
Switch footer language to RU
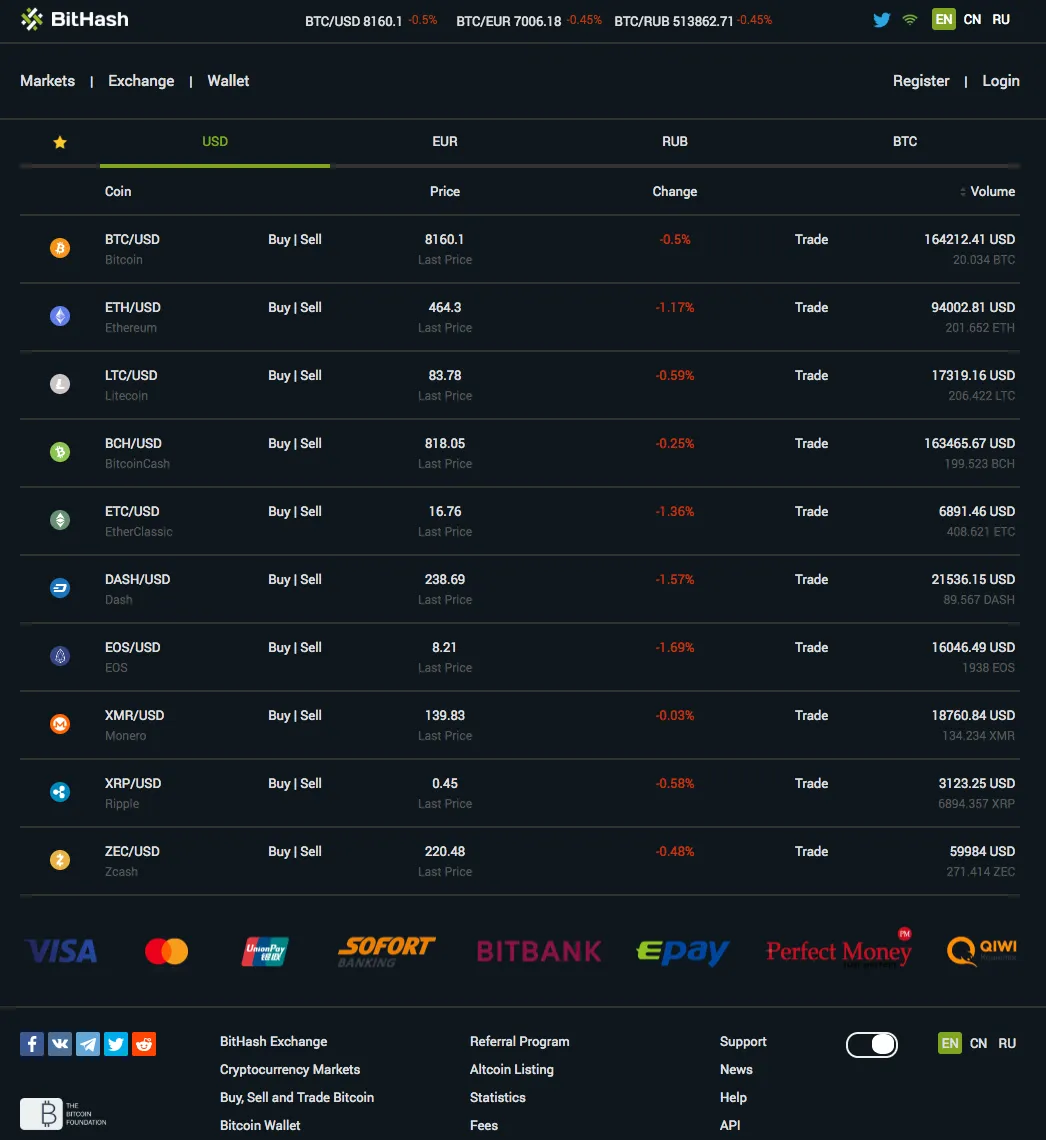[x=1007, y=1043]
